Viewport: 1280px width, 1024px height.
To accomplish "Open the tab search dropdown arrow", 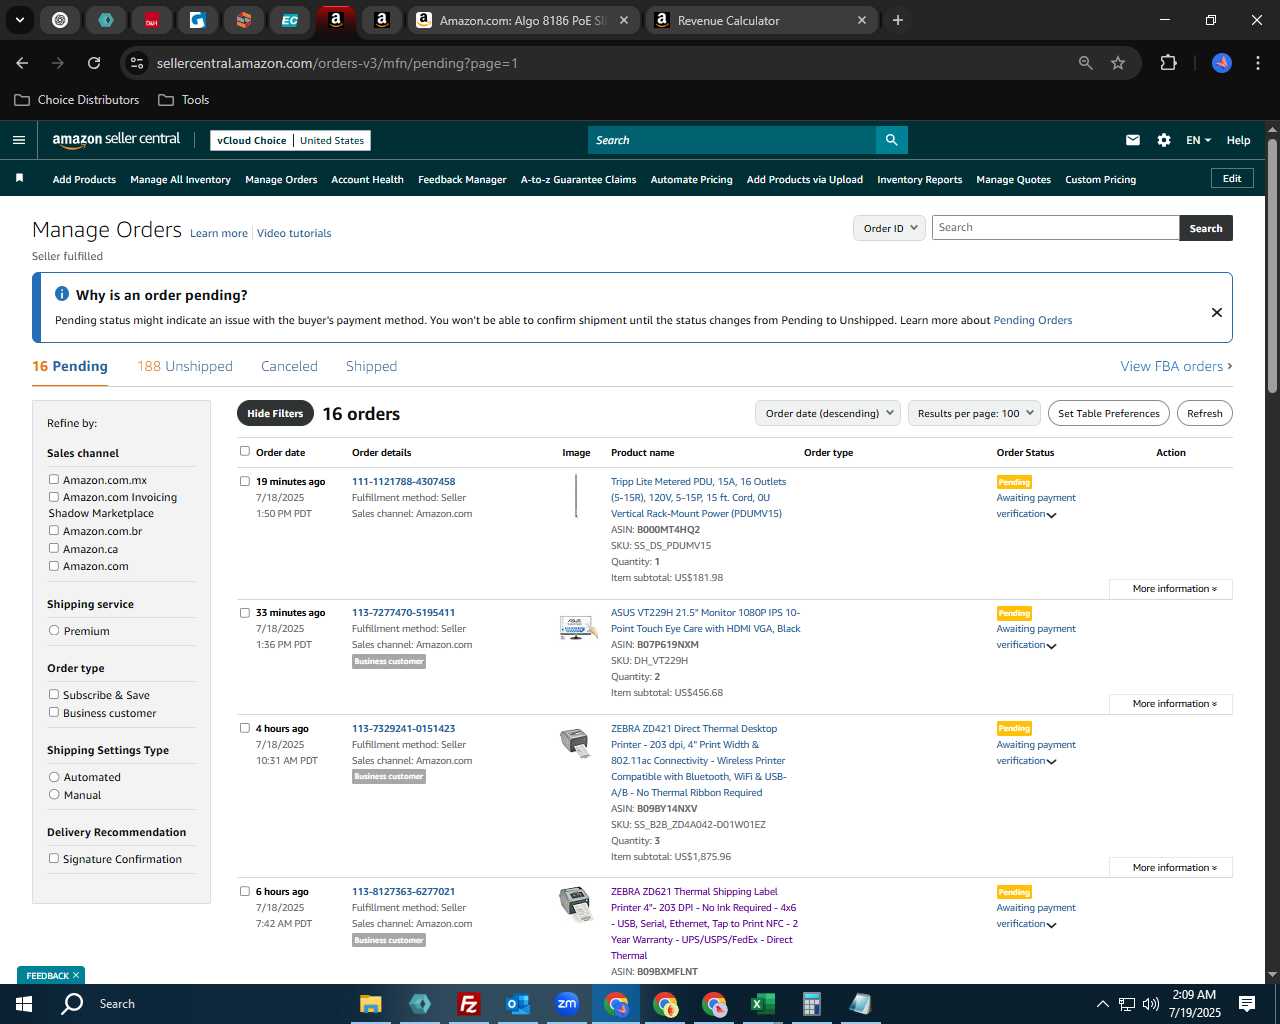I will (19, 20).
